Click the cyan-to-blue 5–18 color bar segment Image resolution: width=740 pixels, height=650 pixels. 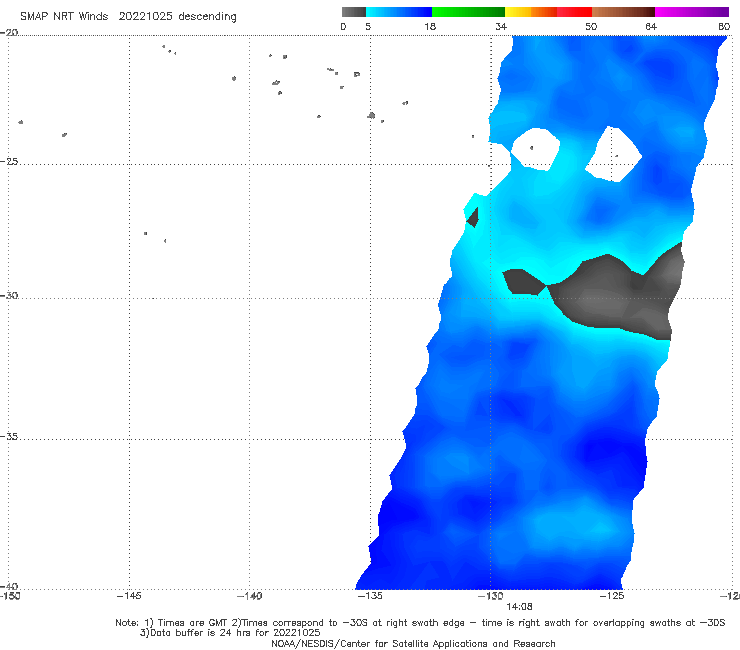399,12
